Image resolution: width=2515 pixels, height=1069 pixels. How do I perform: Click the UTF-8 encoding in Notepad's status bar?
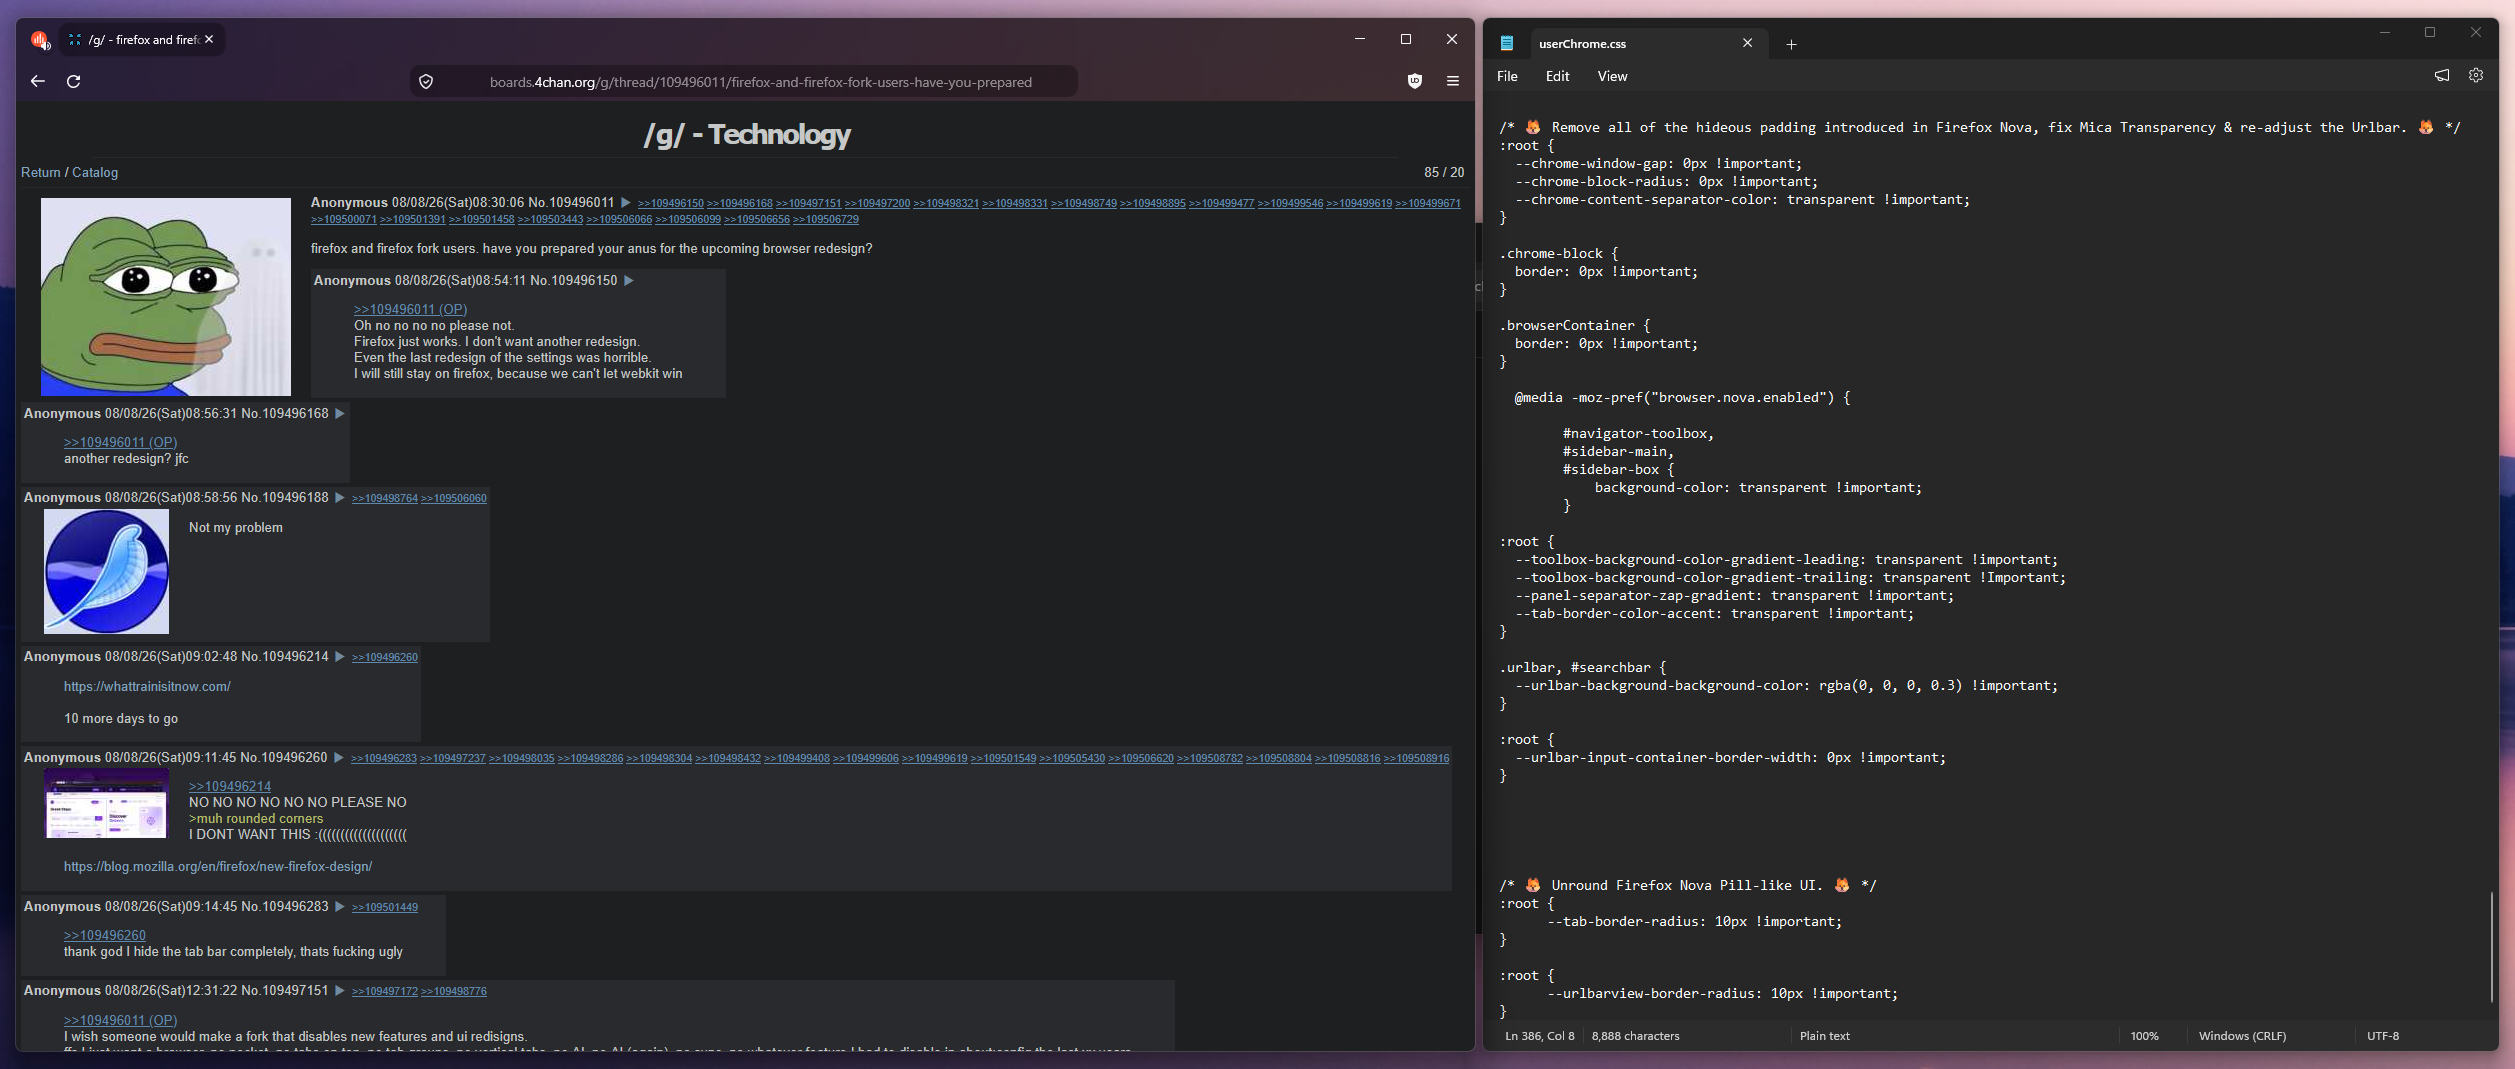pyautogui.click(x=2383, y=1036)
